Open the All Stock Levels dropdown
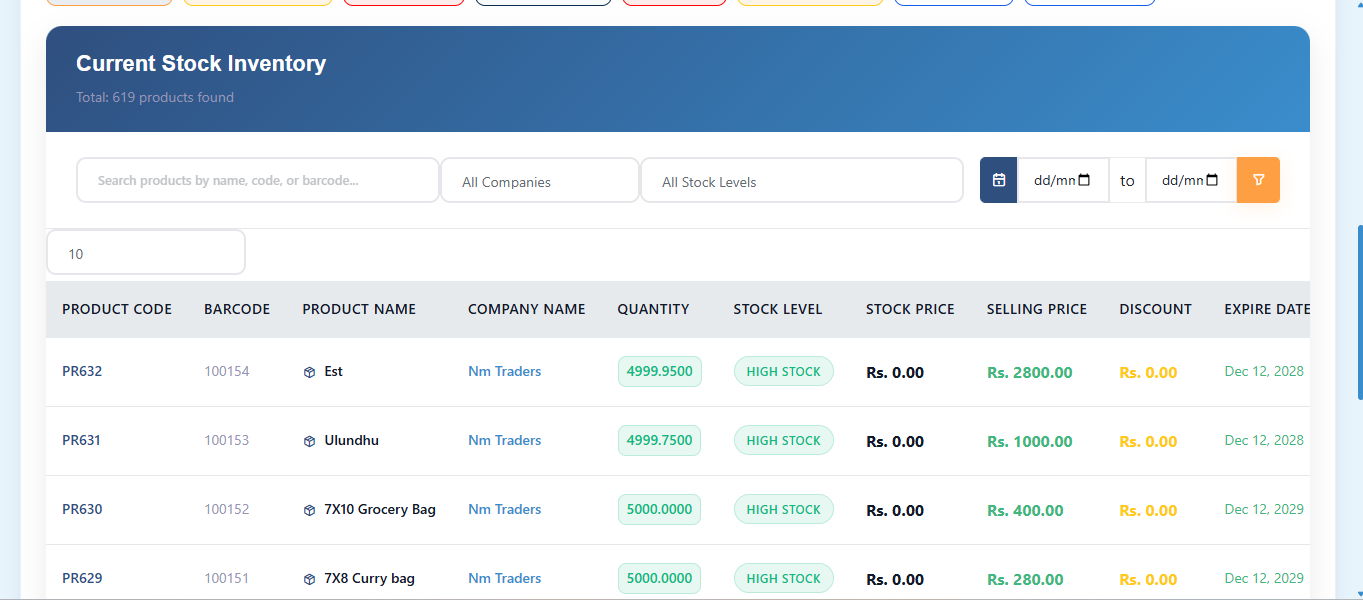Image resolution: width=1363 pixels, height=600 pixels. point(802,181)
